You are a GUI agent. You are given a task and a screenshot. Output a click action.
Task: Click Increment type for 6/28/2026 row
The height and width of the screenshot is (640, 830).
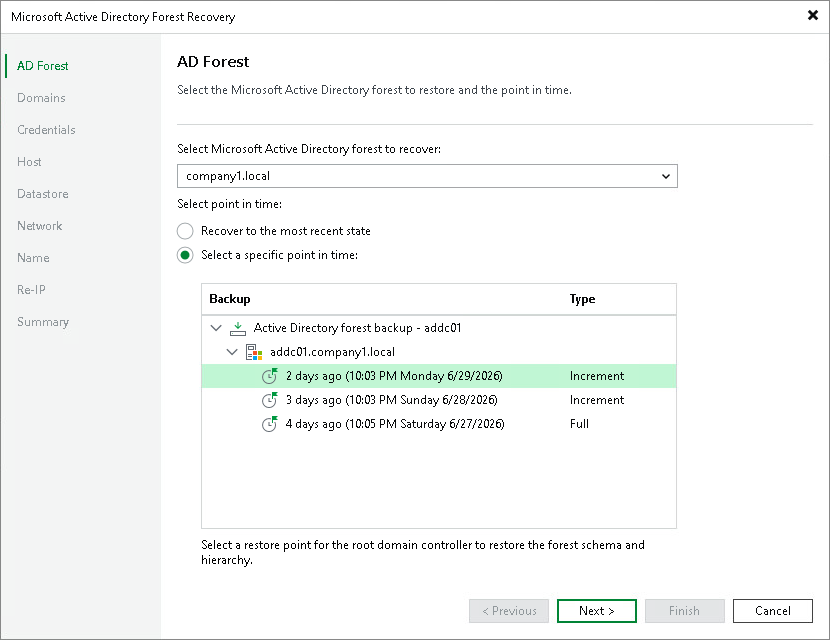point(597,400)
